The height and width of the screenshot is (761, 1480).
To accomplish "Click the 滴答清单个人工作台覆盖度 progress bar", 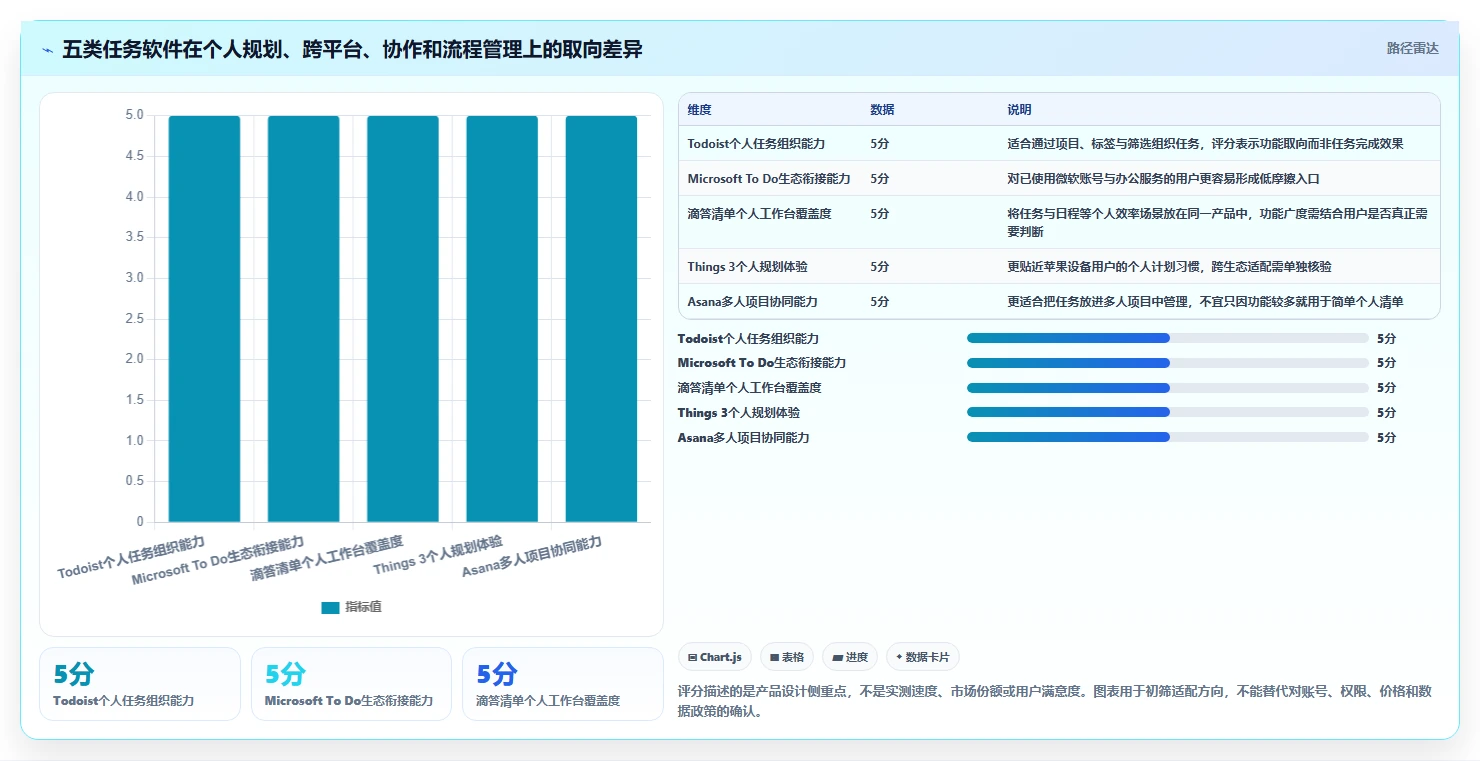I will [1167, 388].
